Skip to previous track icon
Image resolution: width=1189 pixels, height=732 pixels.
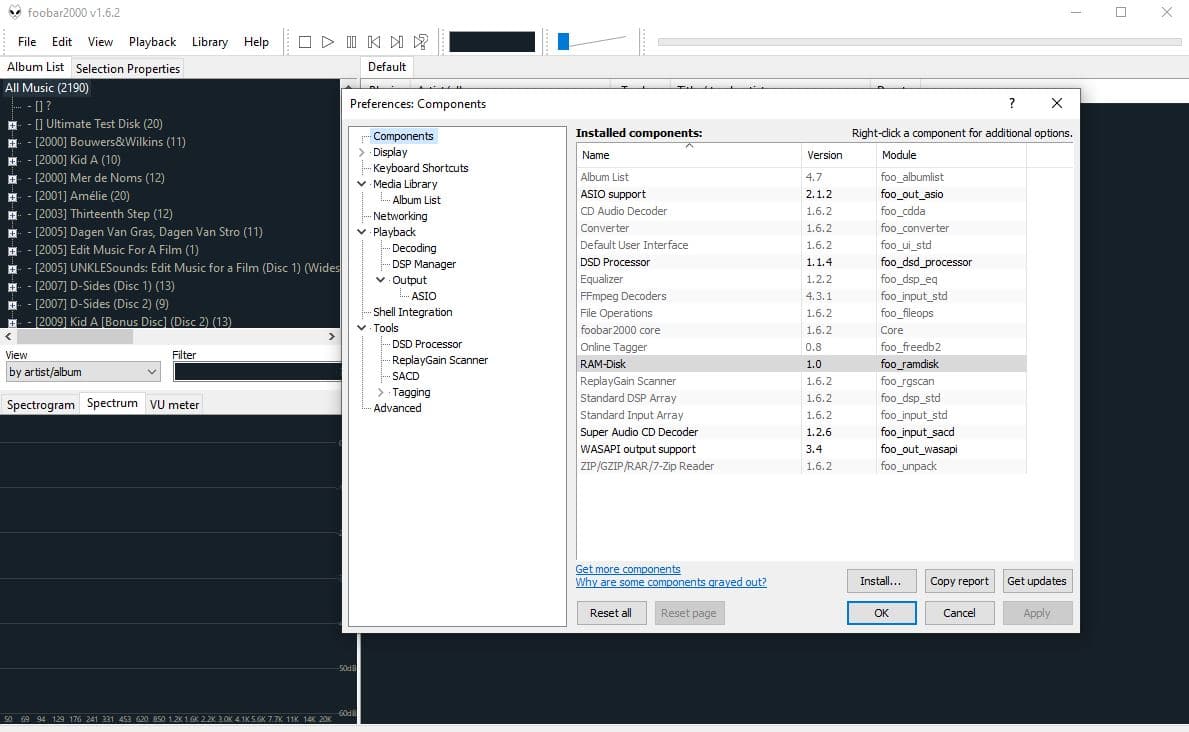tap(374, 42)
